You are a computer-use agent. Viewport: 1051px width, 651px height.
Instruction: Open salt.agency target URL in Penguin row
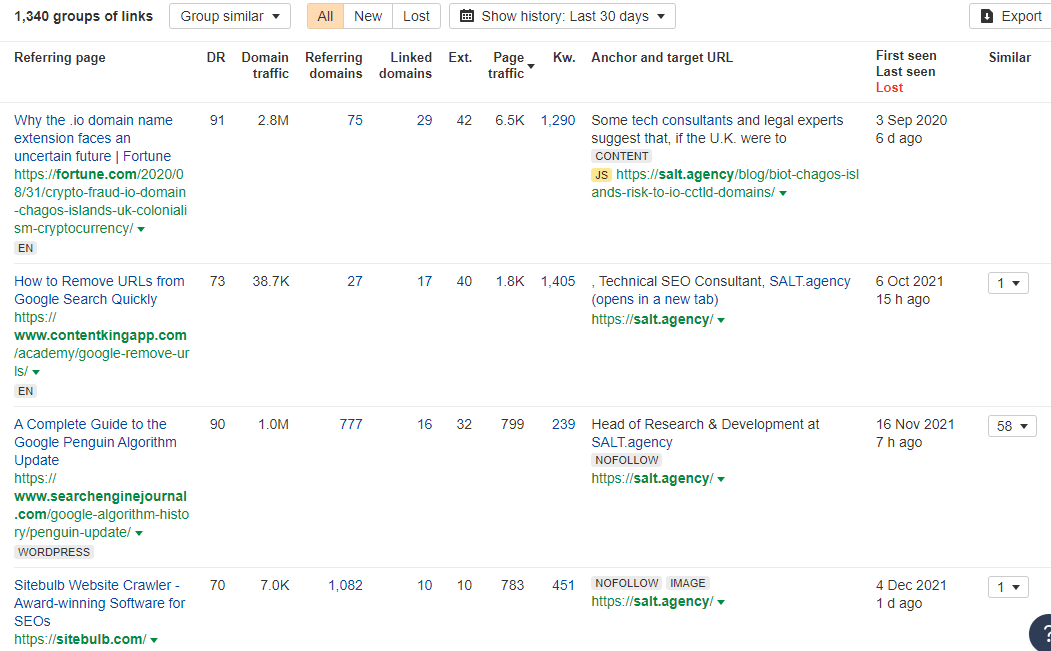pos(652,479)
